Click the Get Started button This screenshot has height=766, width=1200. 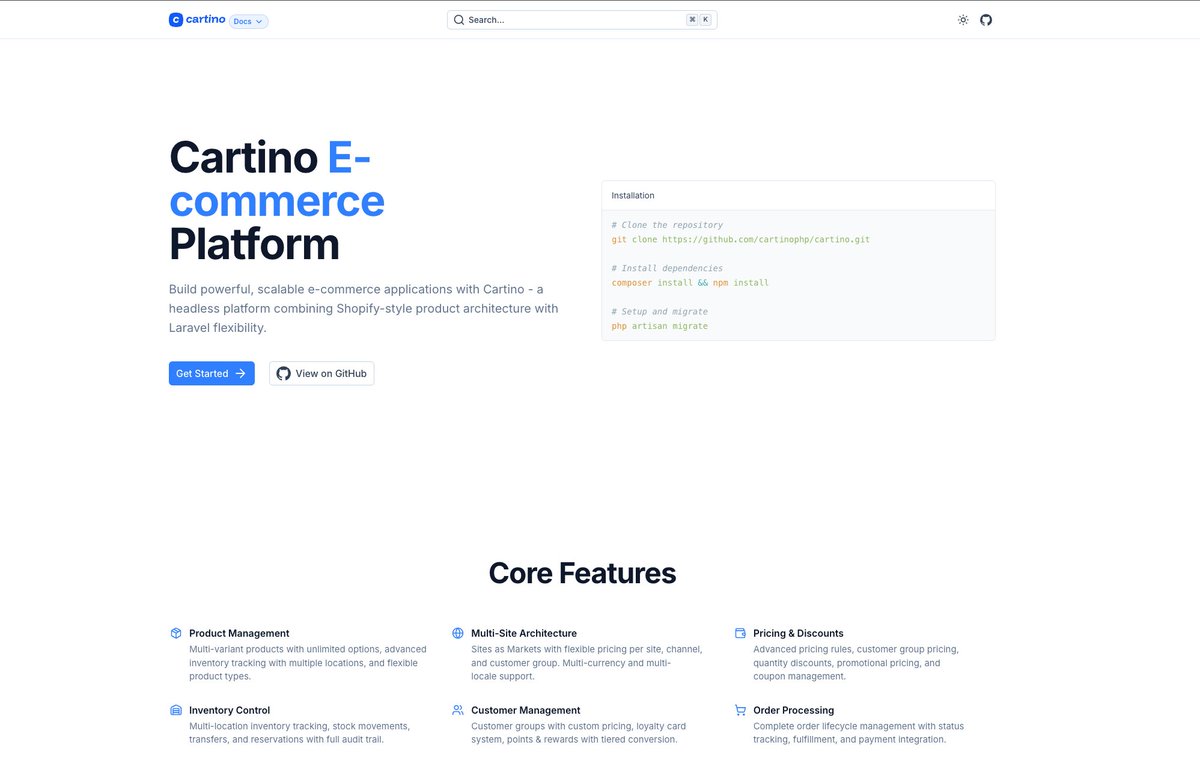[212, 373]
